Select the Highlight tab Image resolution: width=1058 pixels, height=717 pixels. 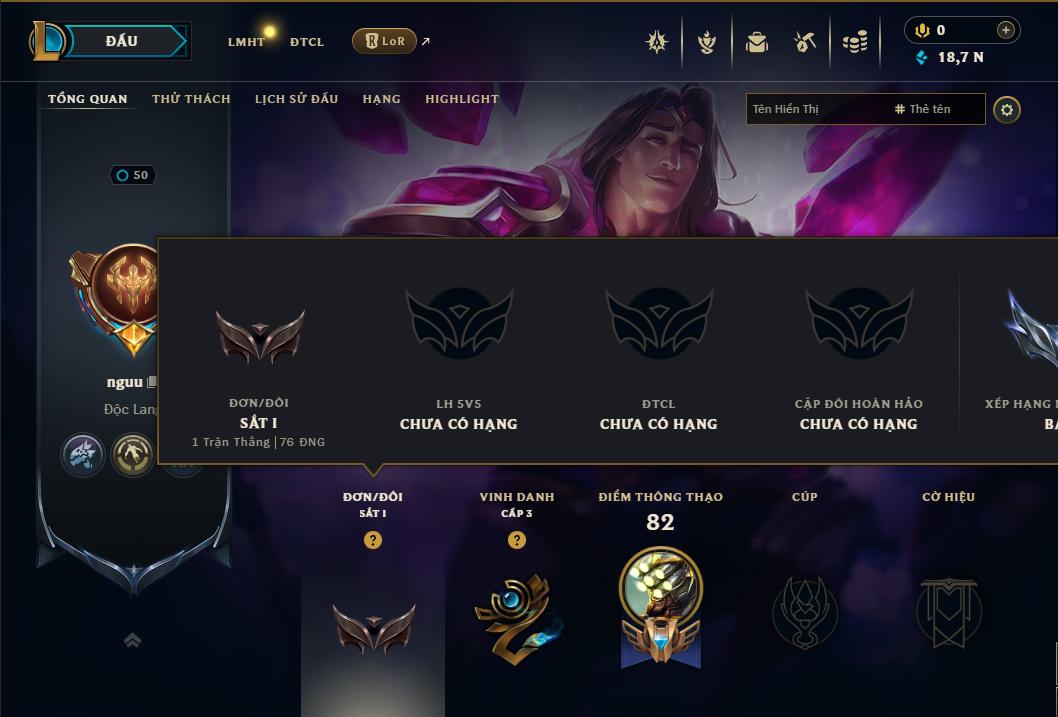(462, 98)
